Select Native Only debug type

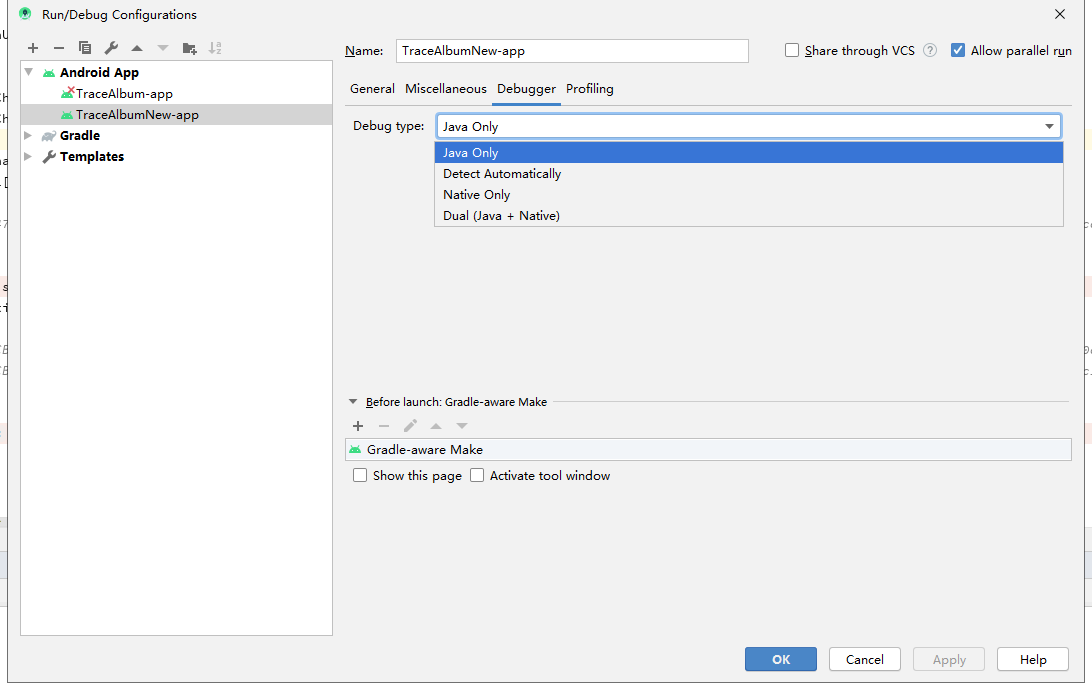(x=476, y=194)
